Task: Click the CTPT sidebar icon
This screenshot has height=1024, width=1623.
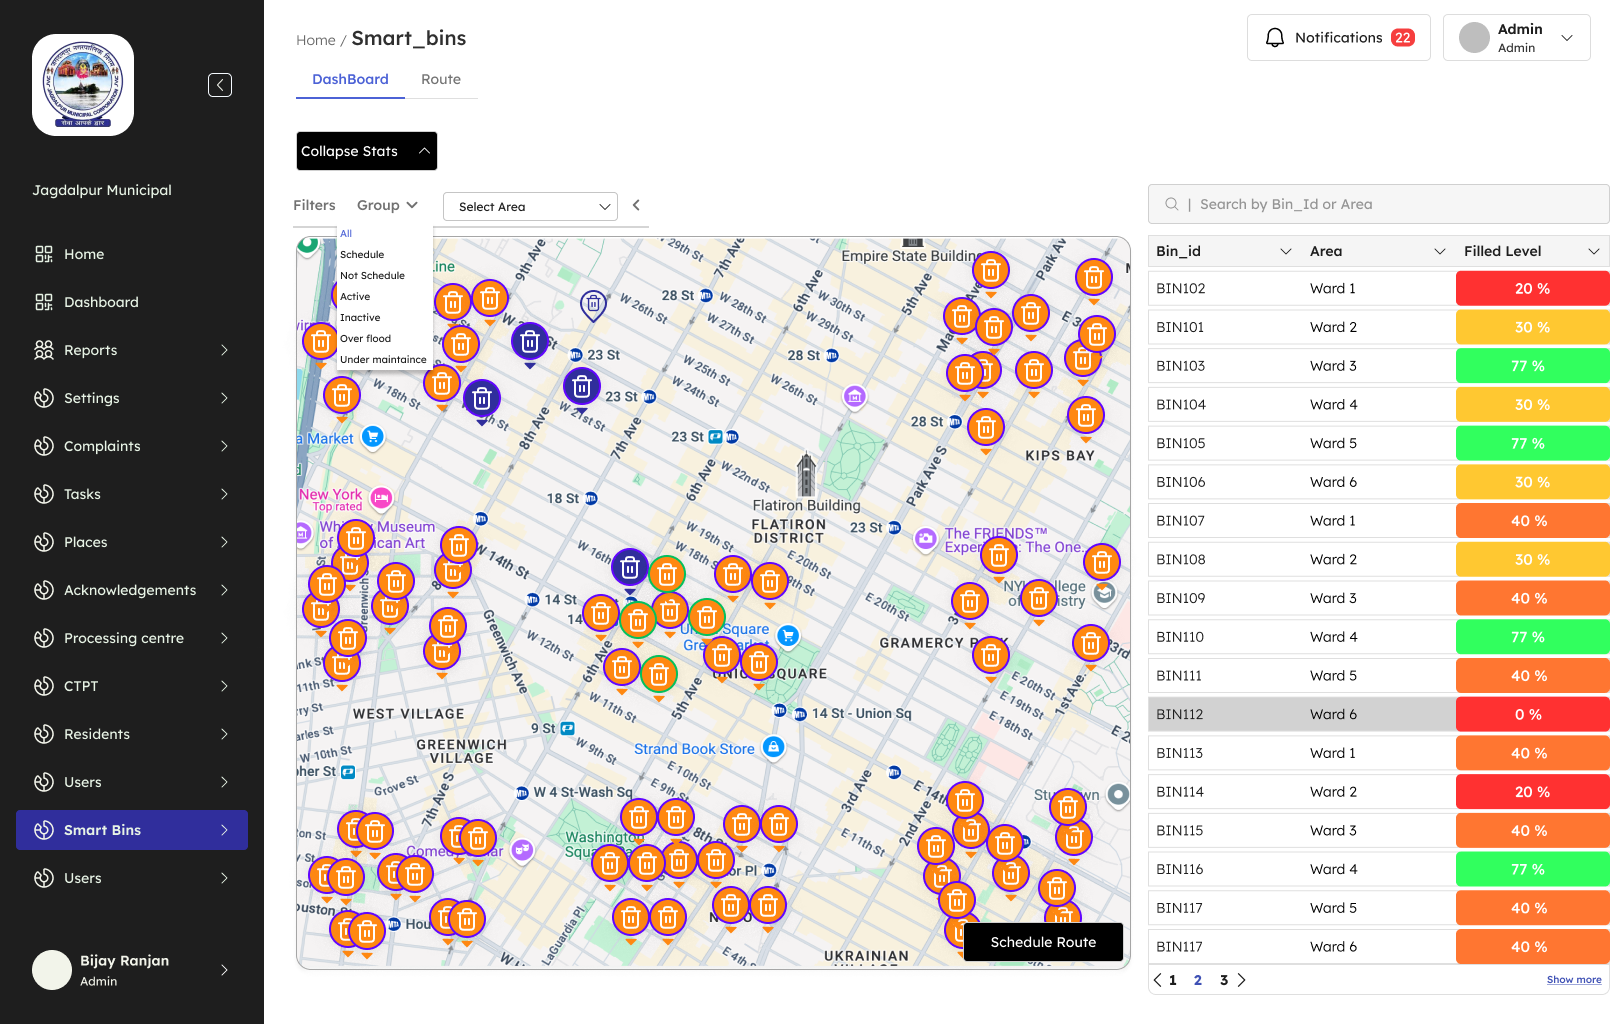Action: [44, 686]
